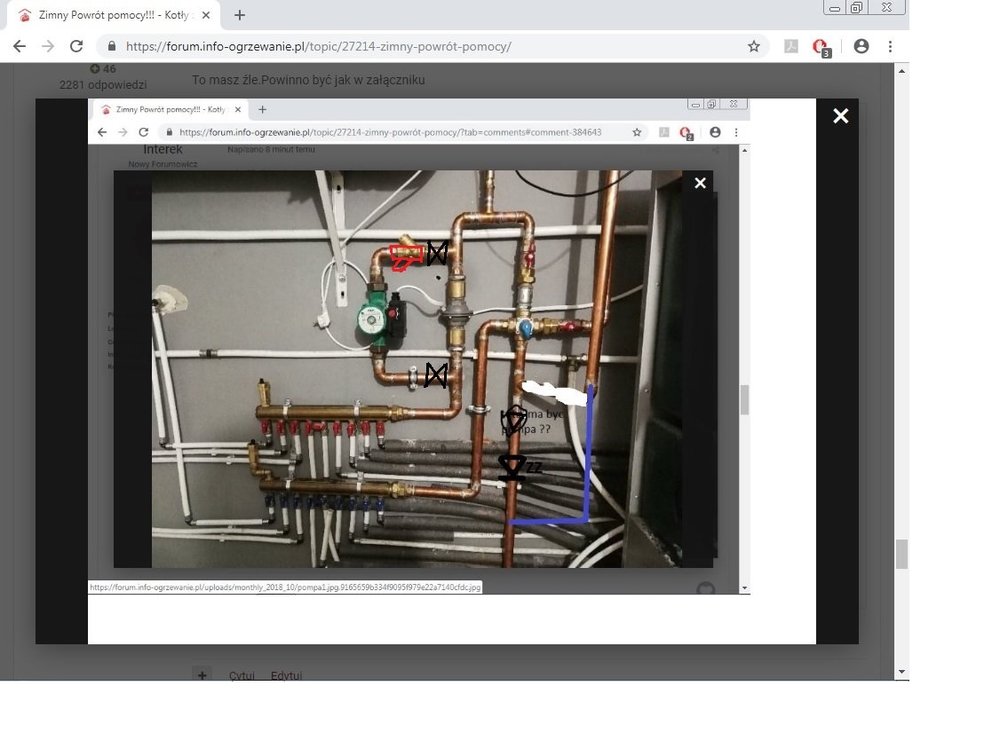Go back to the previous page
Viewport: 1000px width, 749px height.
point(19,46)
